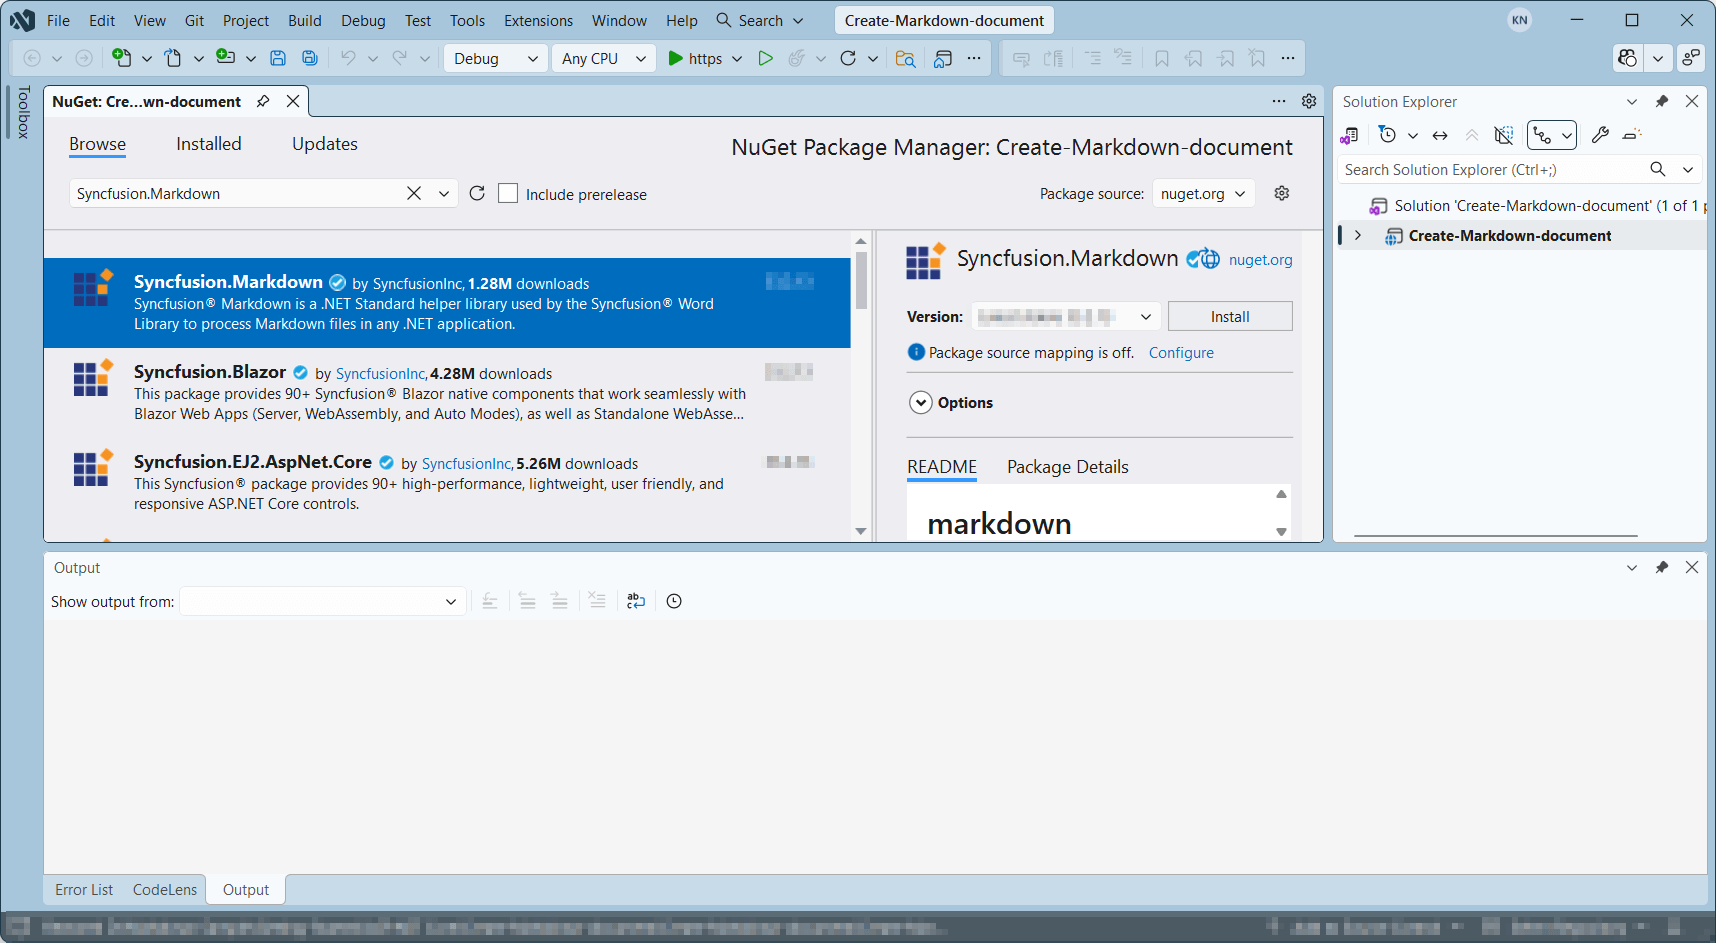Click Solution Explorer pending changes filter icon

tap(1388, 135)
